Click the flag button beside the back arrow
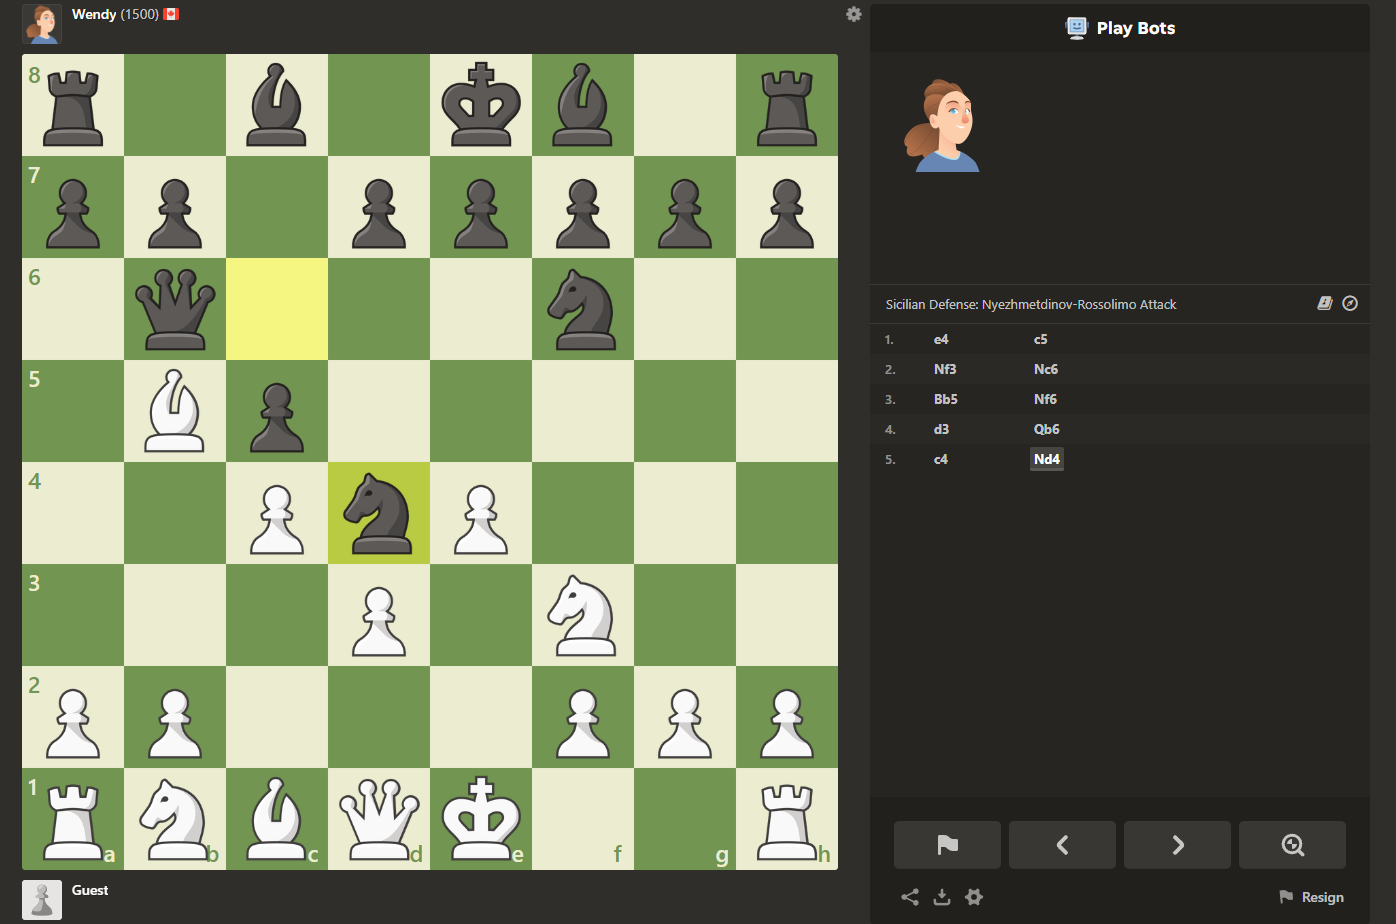Image resolution: width=1396 pixels, height=924 pixels. (947, 845)
